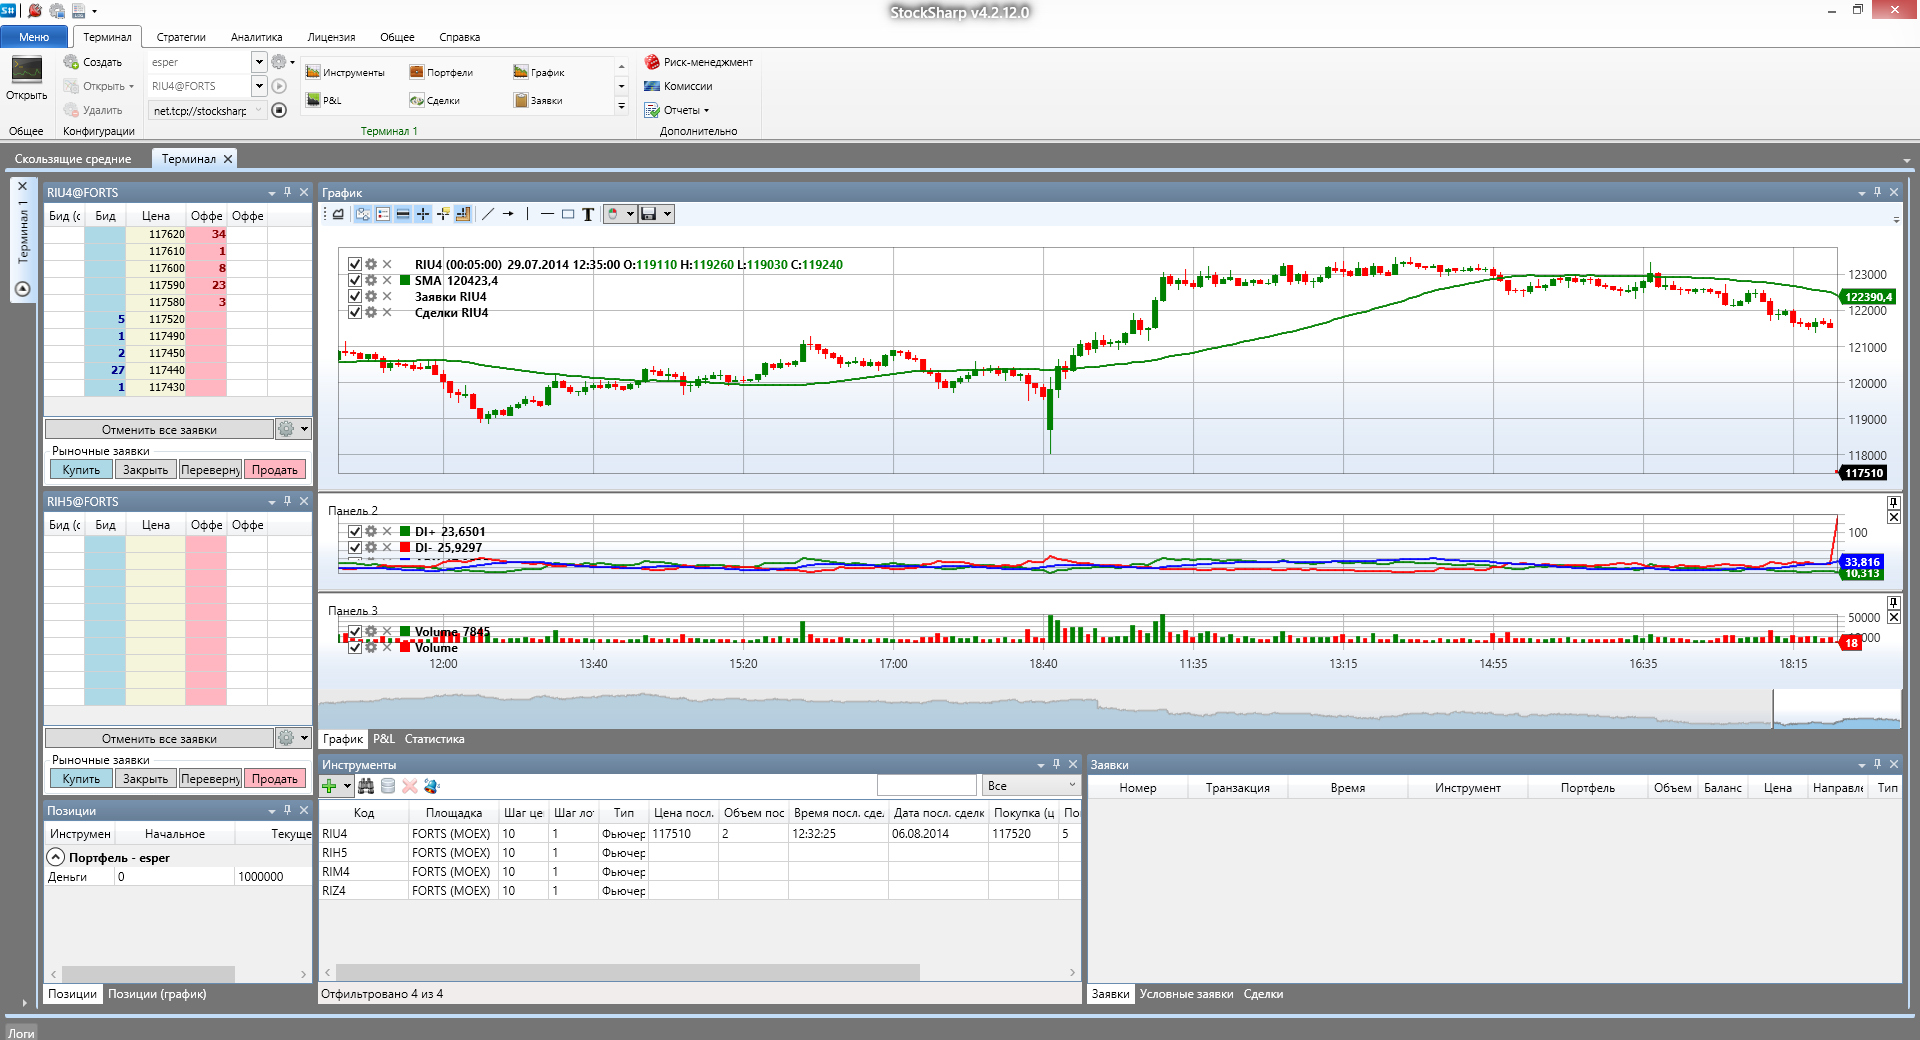
Task: Uncheck the SMA indicator checkbox
Action: tap(355, 281)
